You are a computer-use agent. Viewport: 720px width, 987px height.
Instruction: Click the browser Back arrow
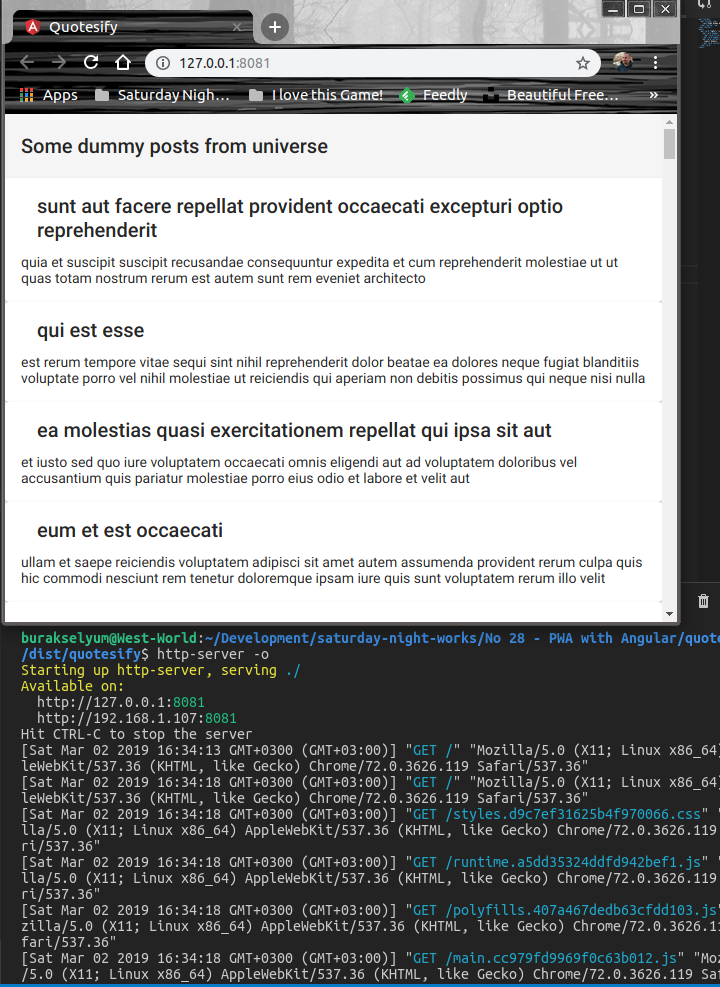pos(27,63)
